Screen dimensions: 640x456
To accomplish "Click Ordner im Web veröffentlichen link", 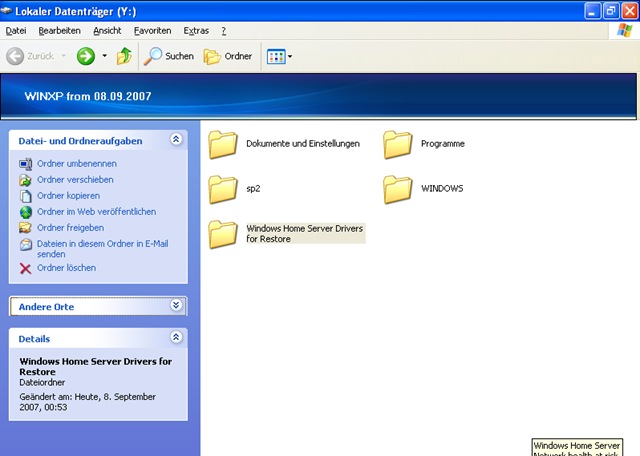I will 96,211.
